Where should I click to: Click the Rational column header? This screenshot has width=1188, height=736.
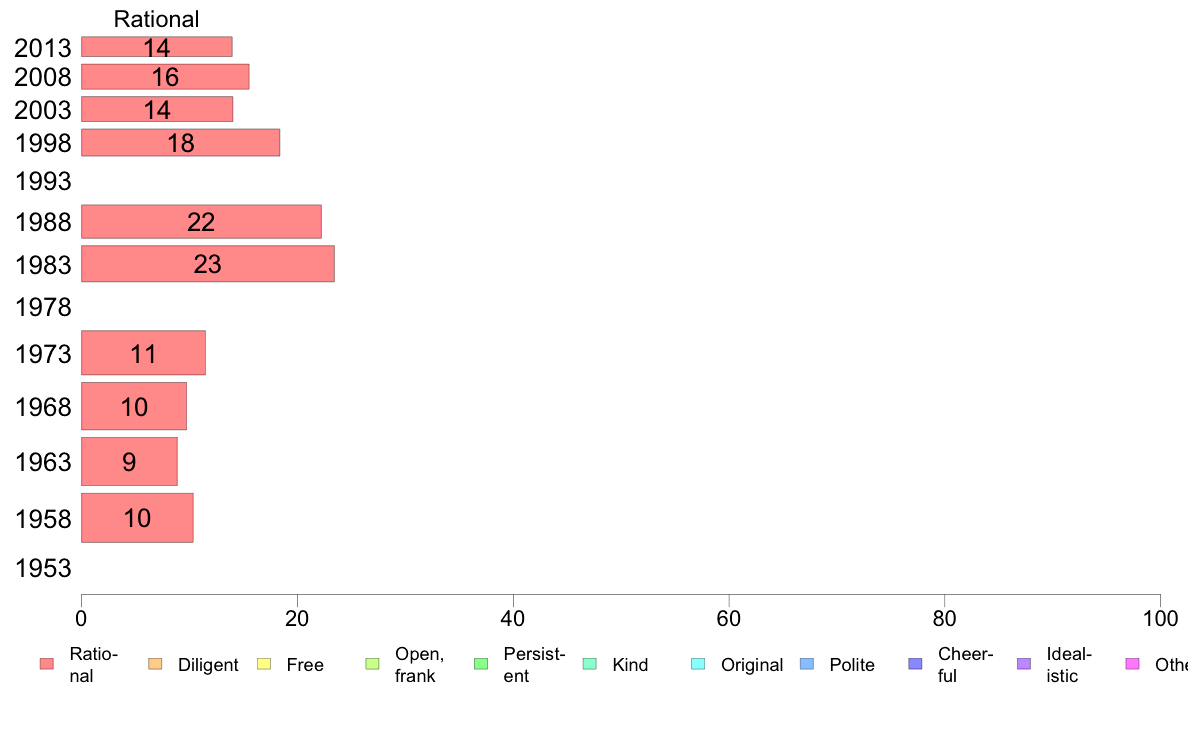pyautogui.click(x=156, y=19)
